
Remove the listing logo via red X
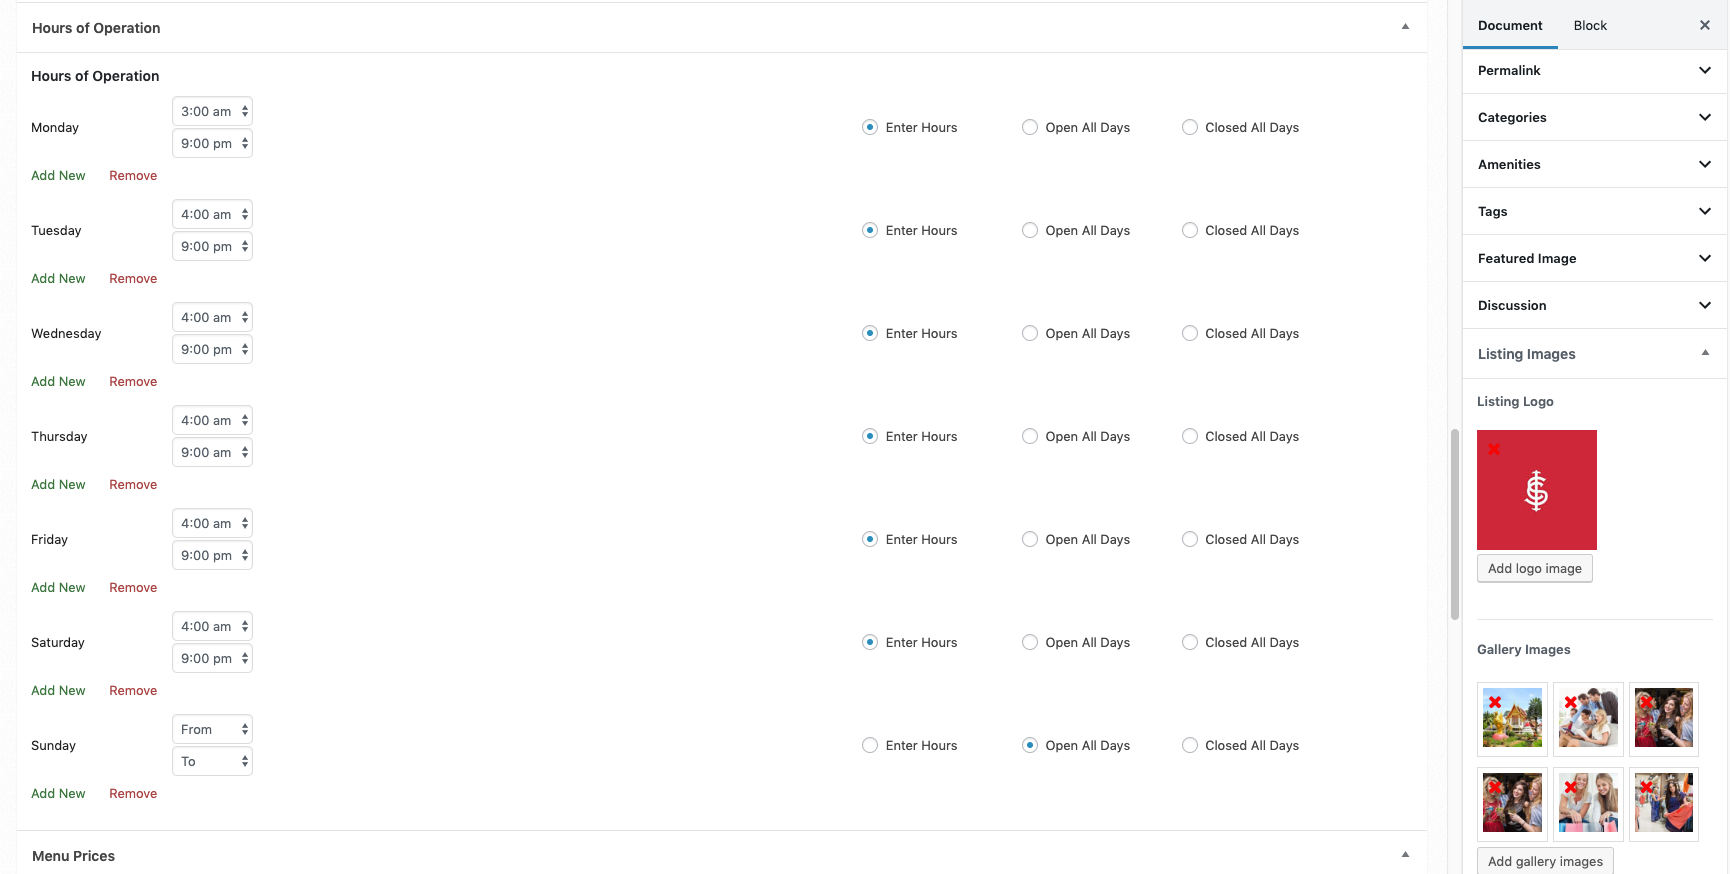click(1493, 449)
